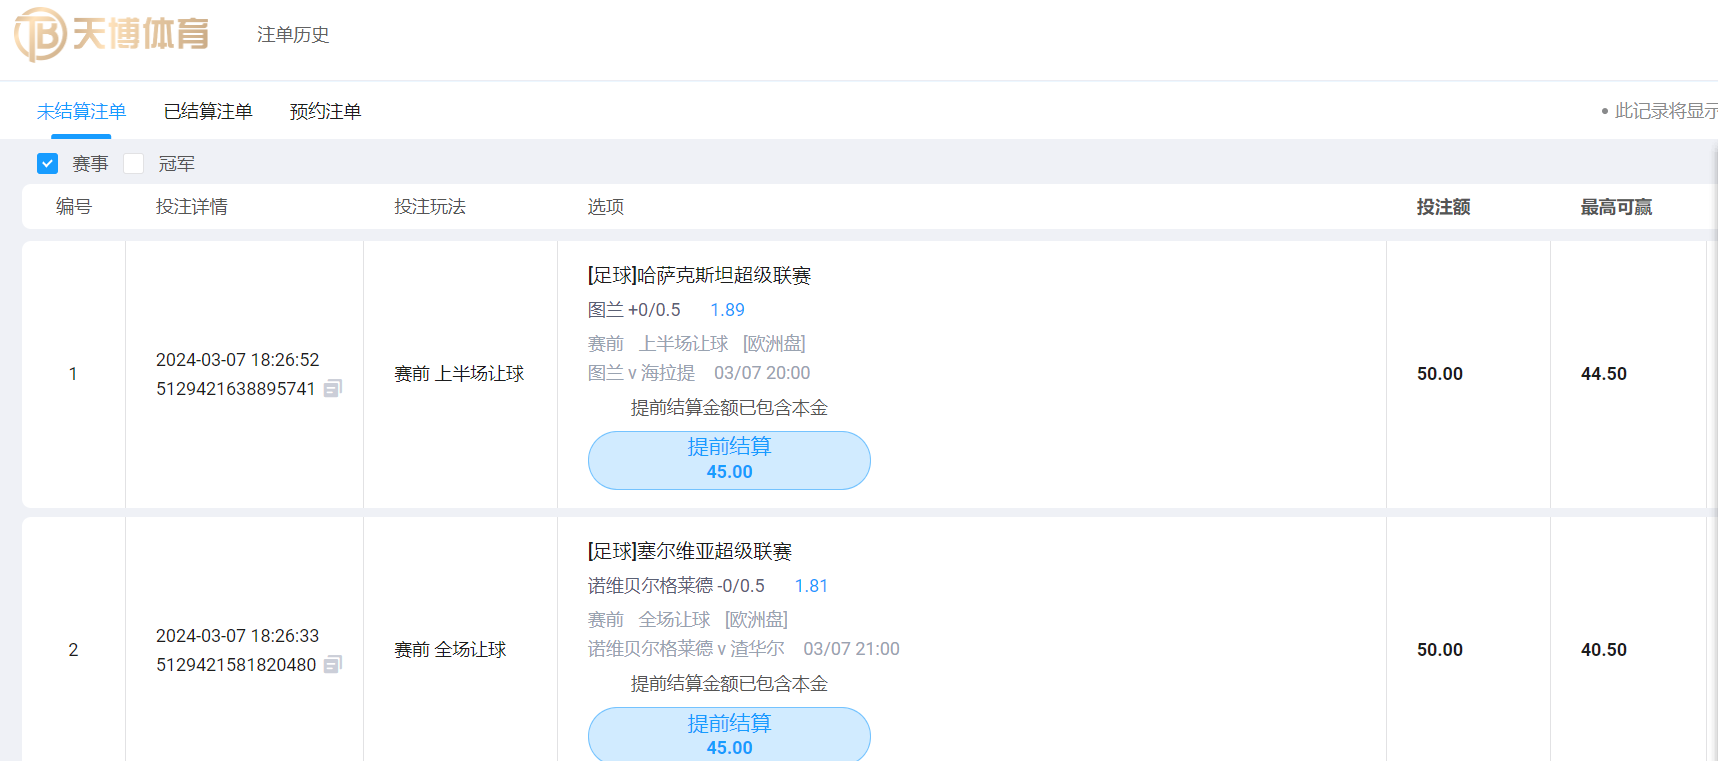The image size is (1718, 761).
Task: Select match 诺维贝尔格莱德 v 渣华尔
Action: point(686,649)
